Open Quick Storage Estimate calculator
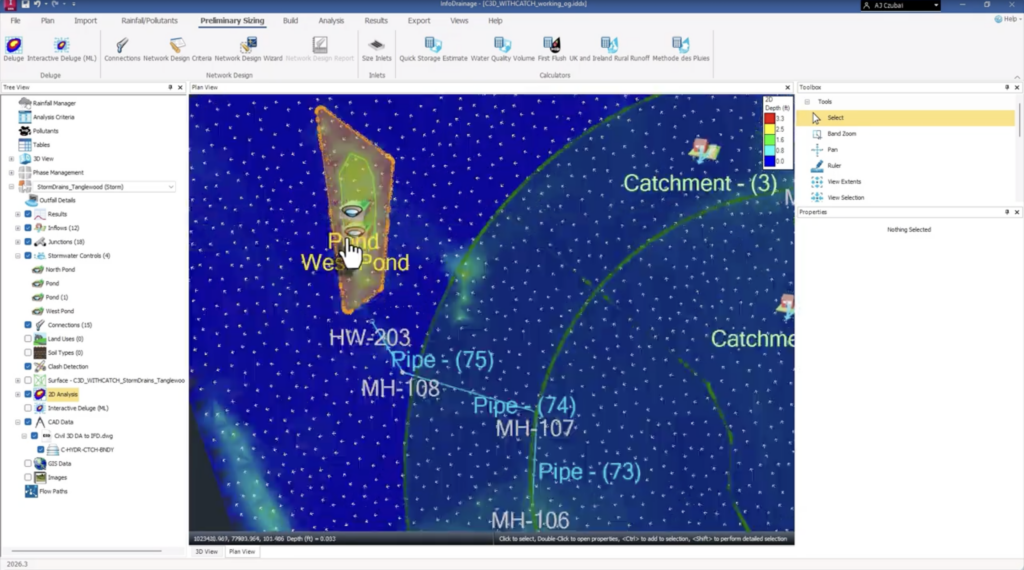 pos(433,50)
